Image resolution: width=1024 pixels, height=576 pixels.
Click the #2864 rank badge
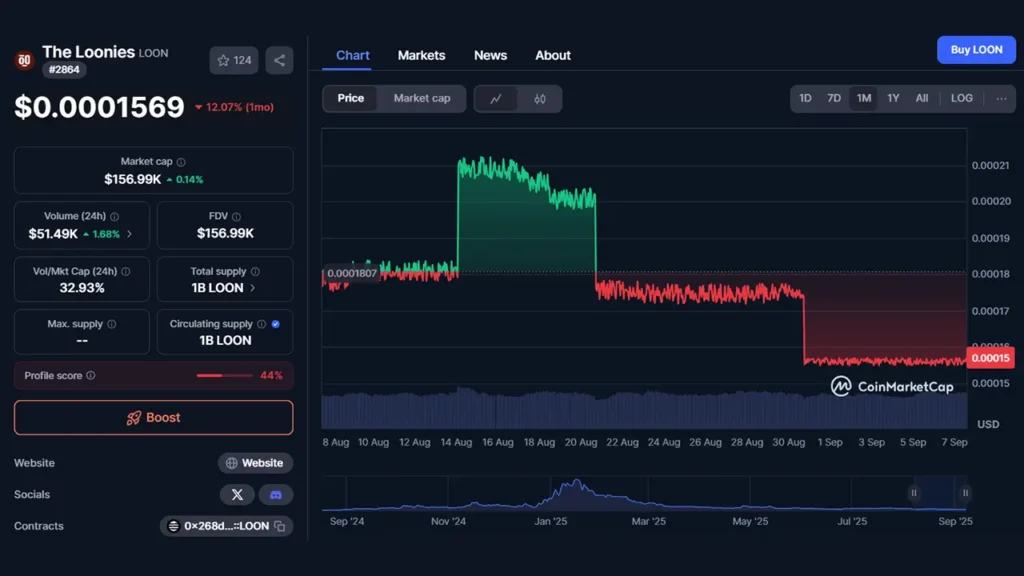point(64,70)
